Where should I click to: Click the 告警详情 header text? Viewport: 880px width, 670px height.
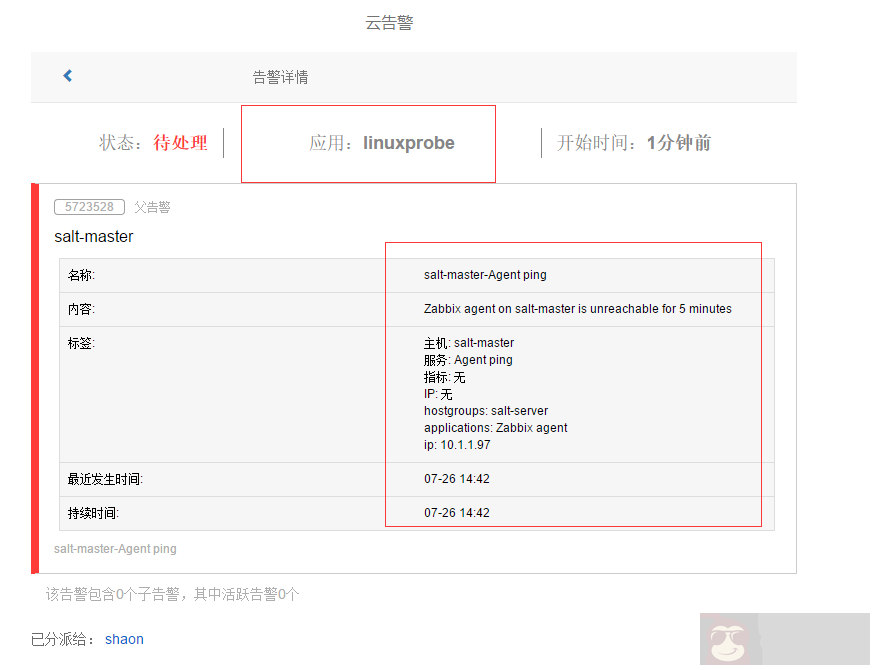point(280,76)
